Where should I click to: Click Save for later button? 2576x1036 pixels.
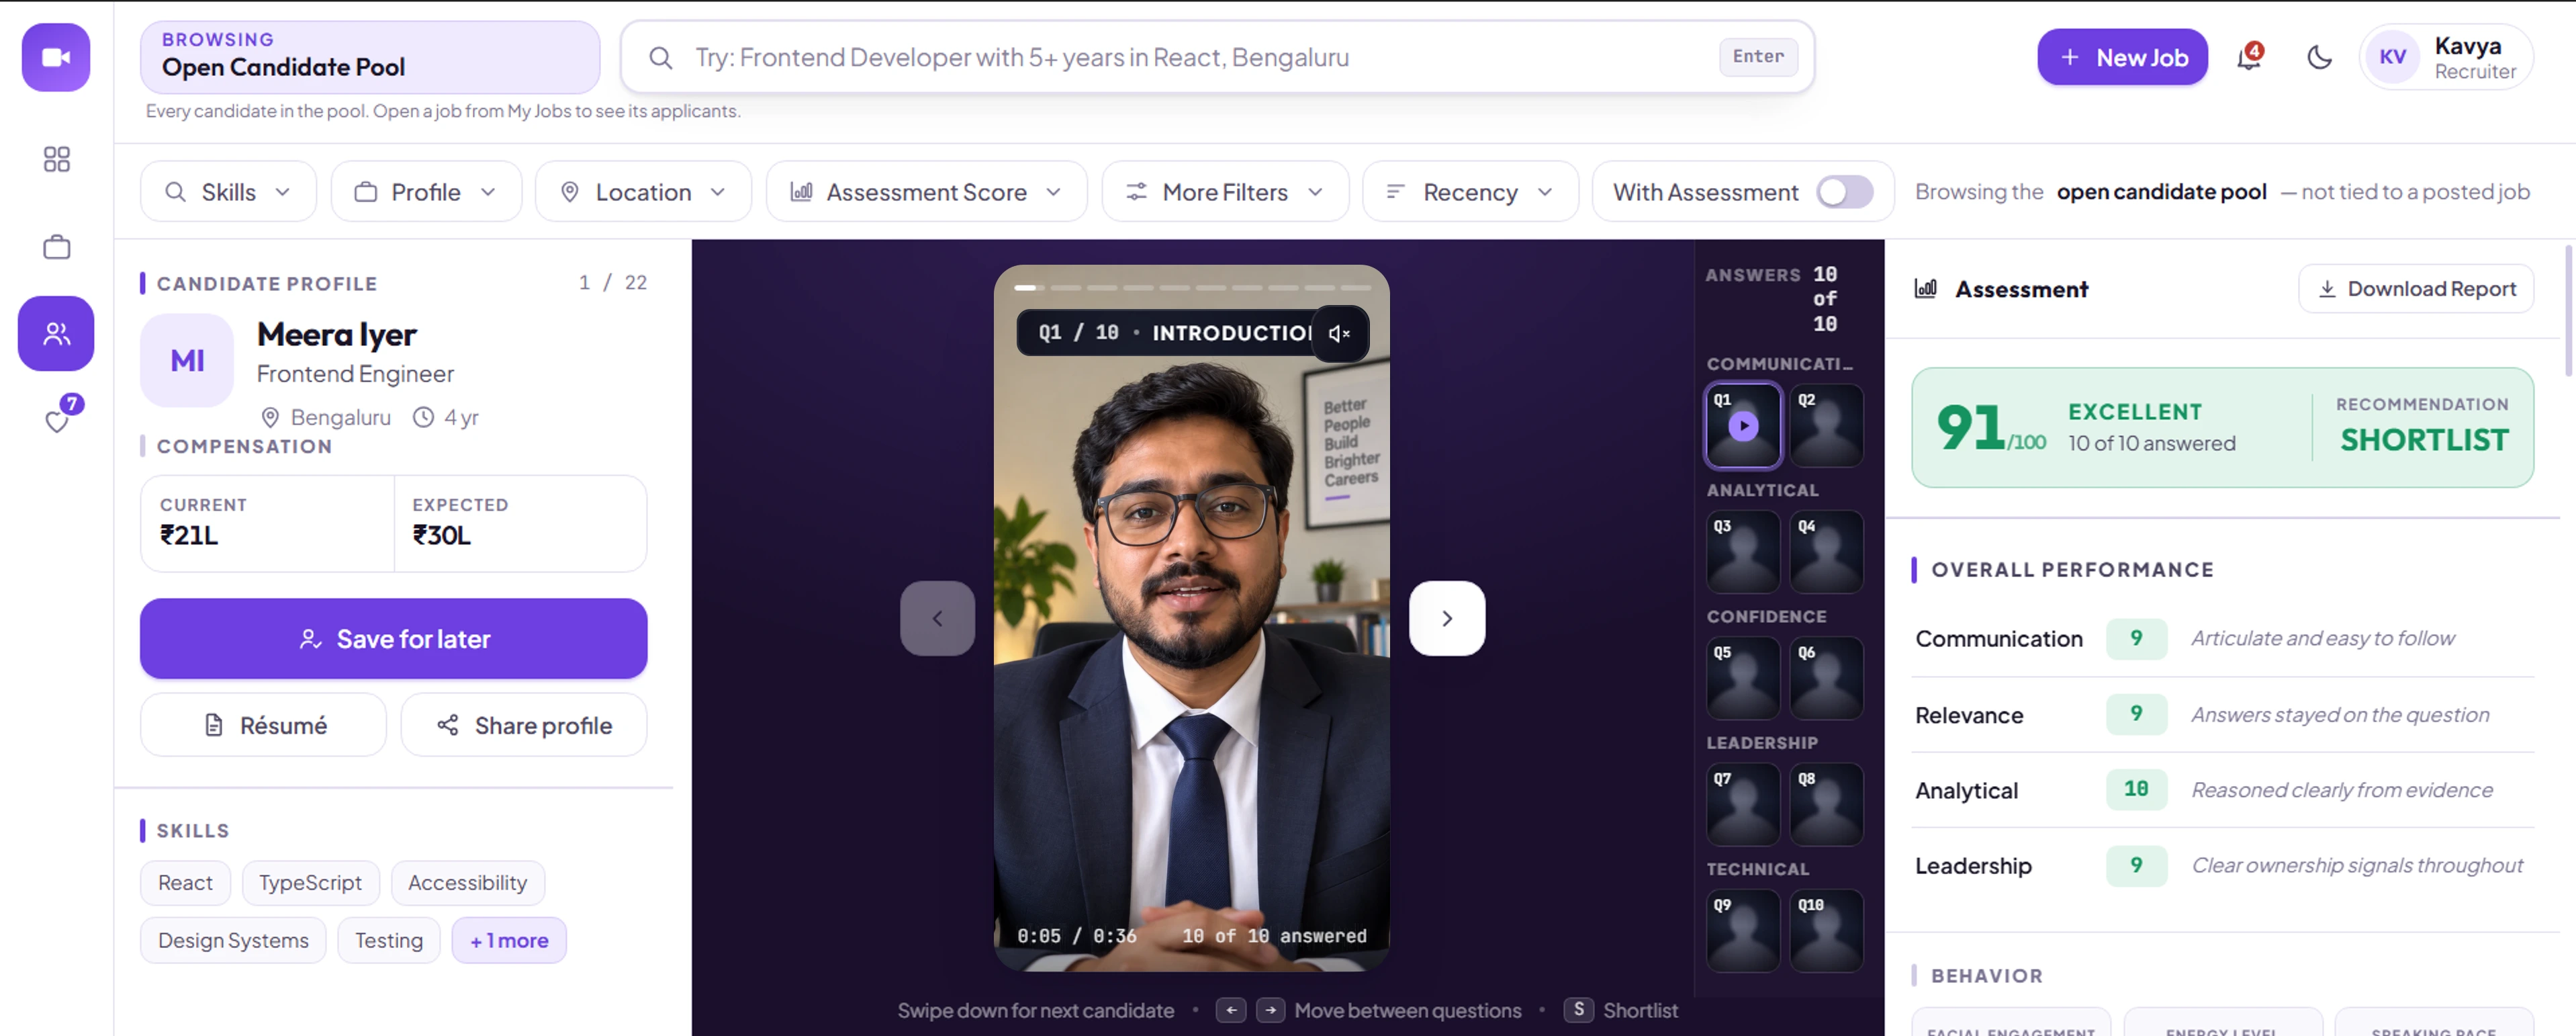coord(393,638)
